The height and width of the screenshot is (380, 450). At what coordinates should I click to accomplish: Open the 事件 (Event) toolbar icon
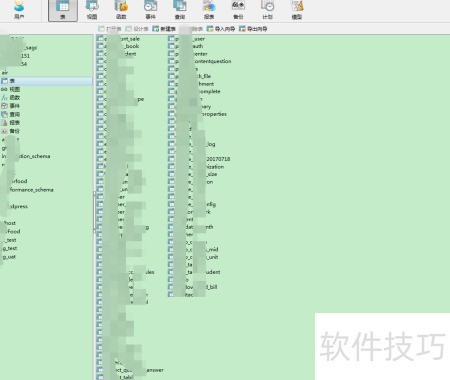[150, 10]
